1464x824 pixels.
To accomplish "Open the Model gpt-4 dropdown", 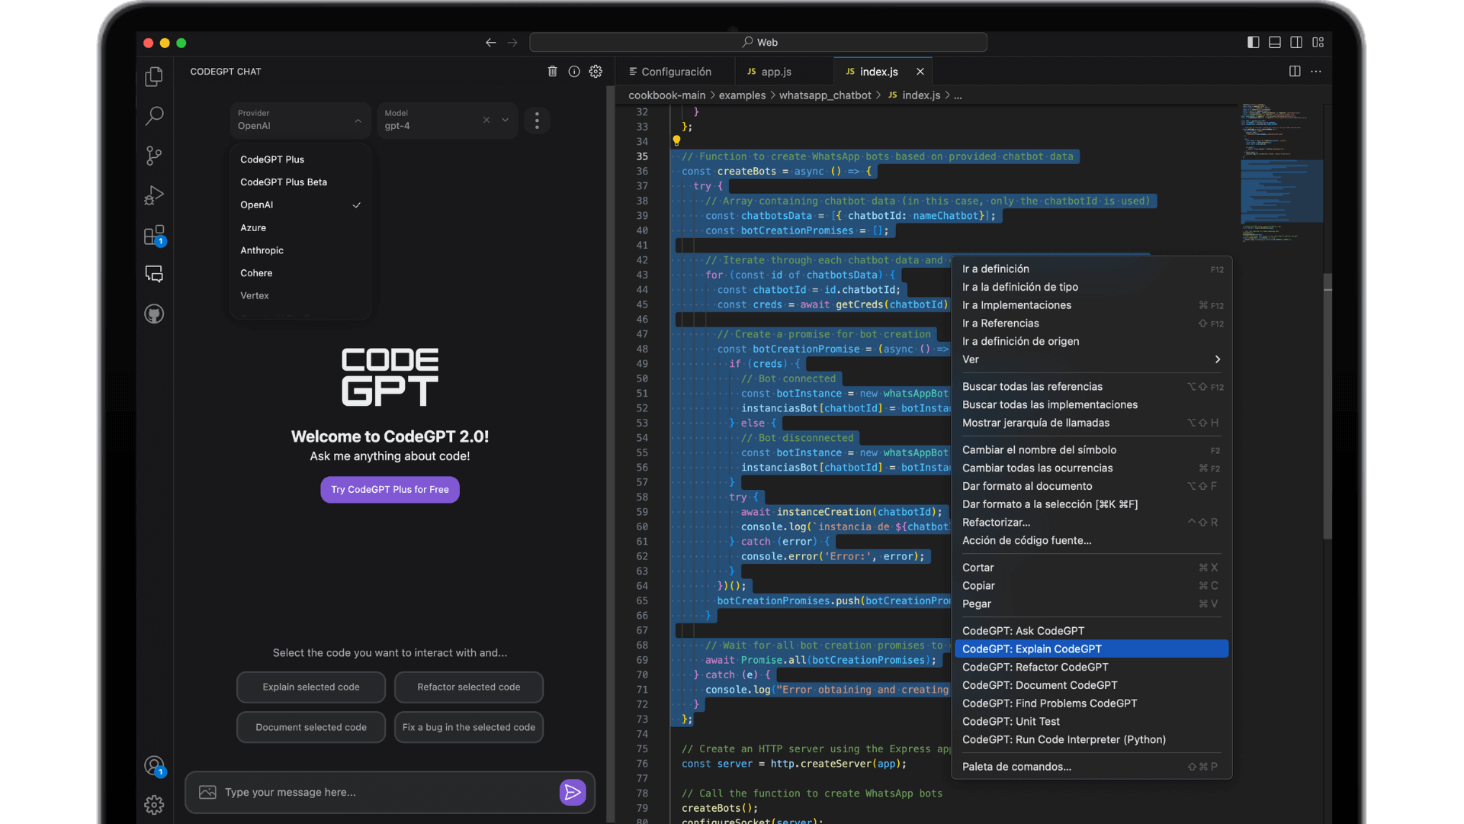I will pos(505,121).
